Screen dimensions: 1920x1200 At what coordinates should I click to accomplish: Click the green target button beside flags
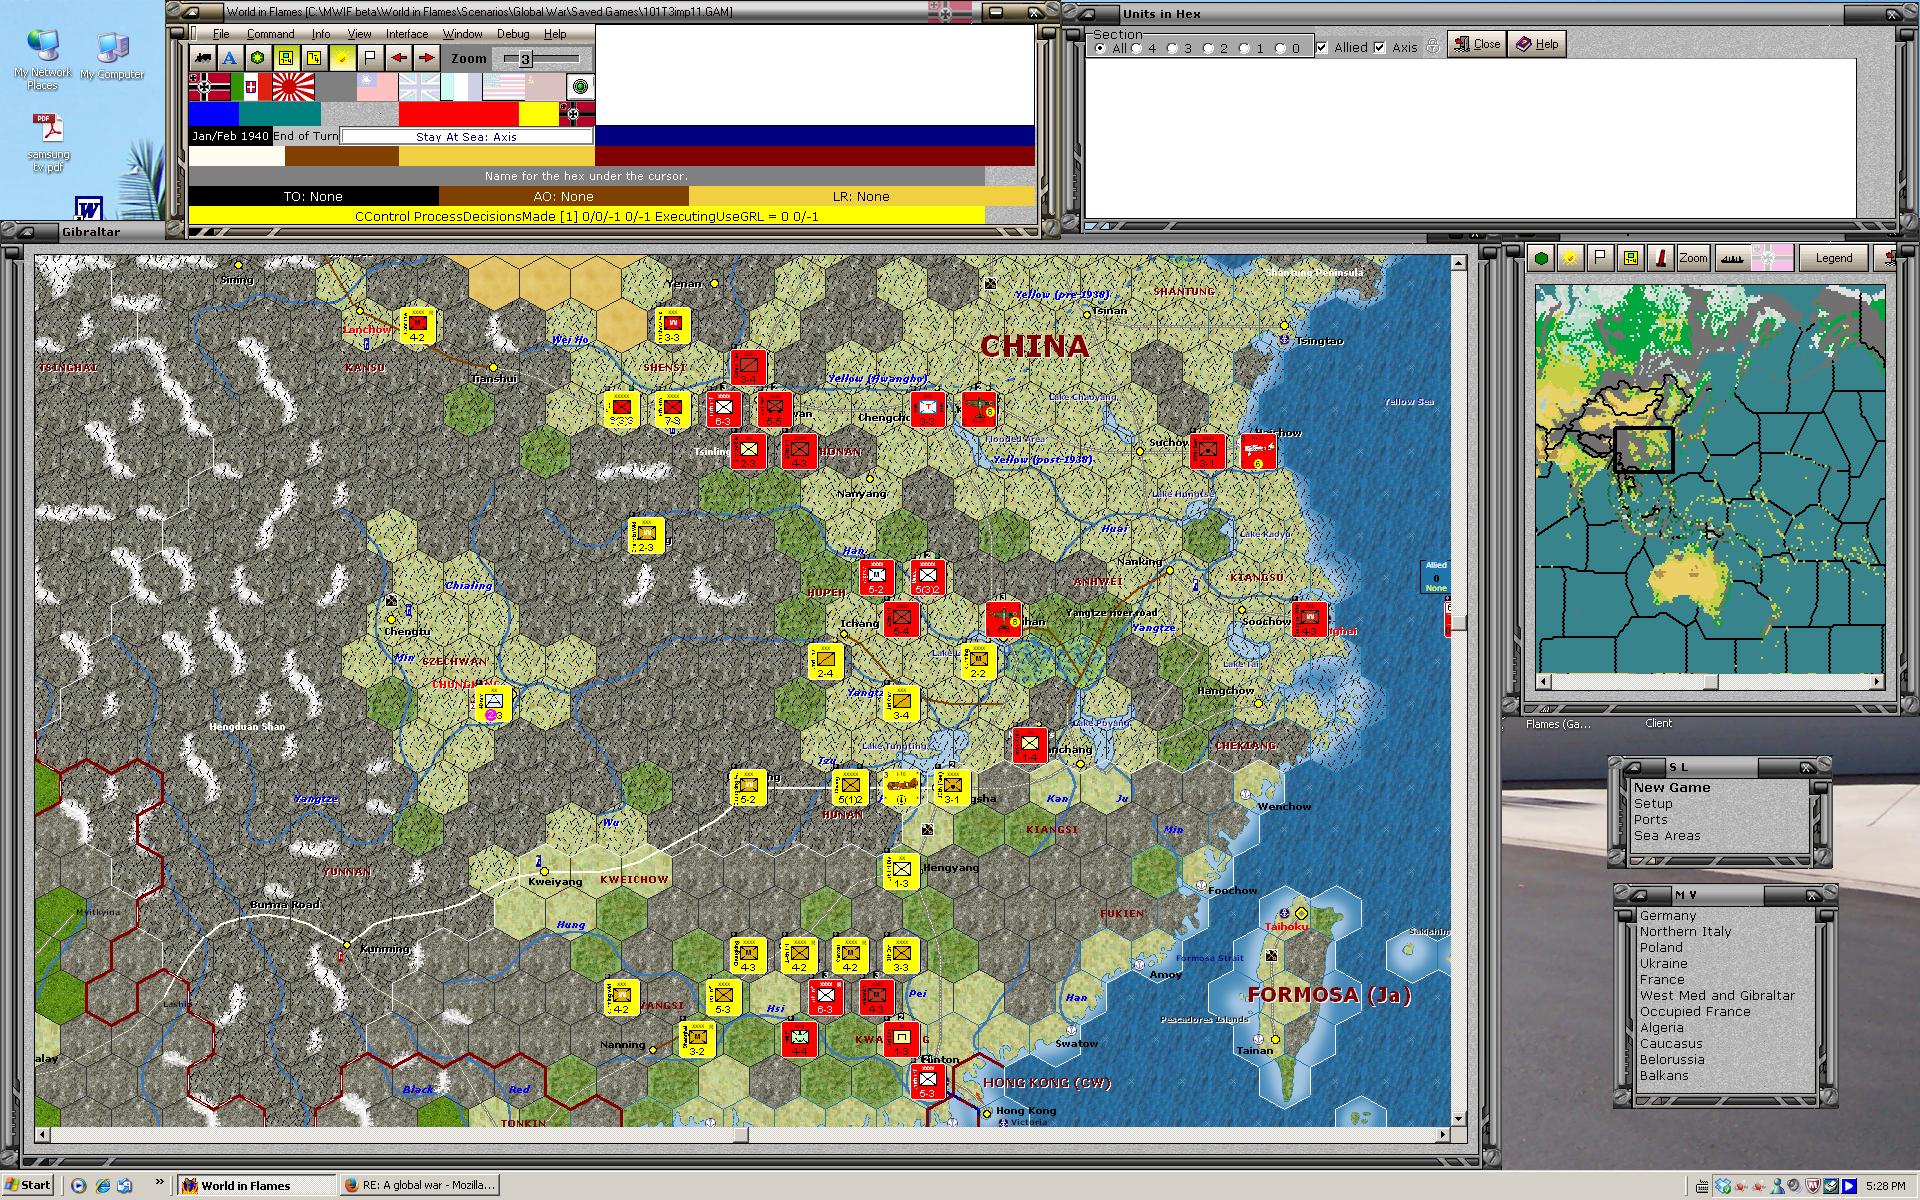click(580, 87)
